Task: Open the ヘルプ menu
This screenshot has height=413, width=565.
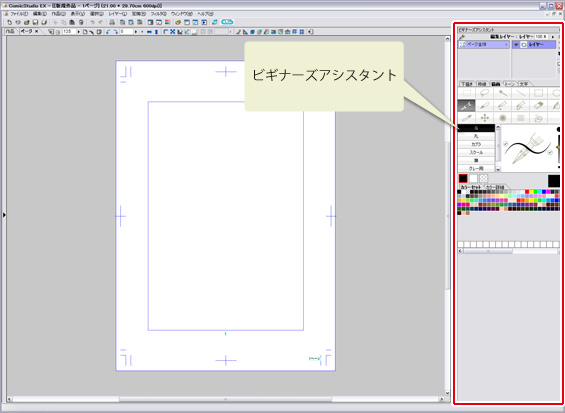Action: tap(205, 14)
